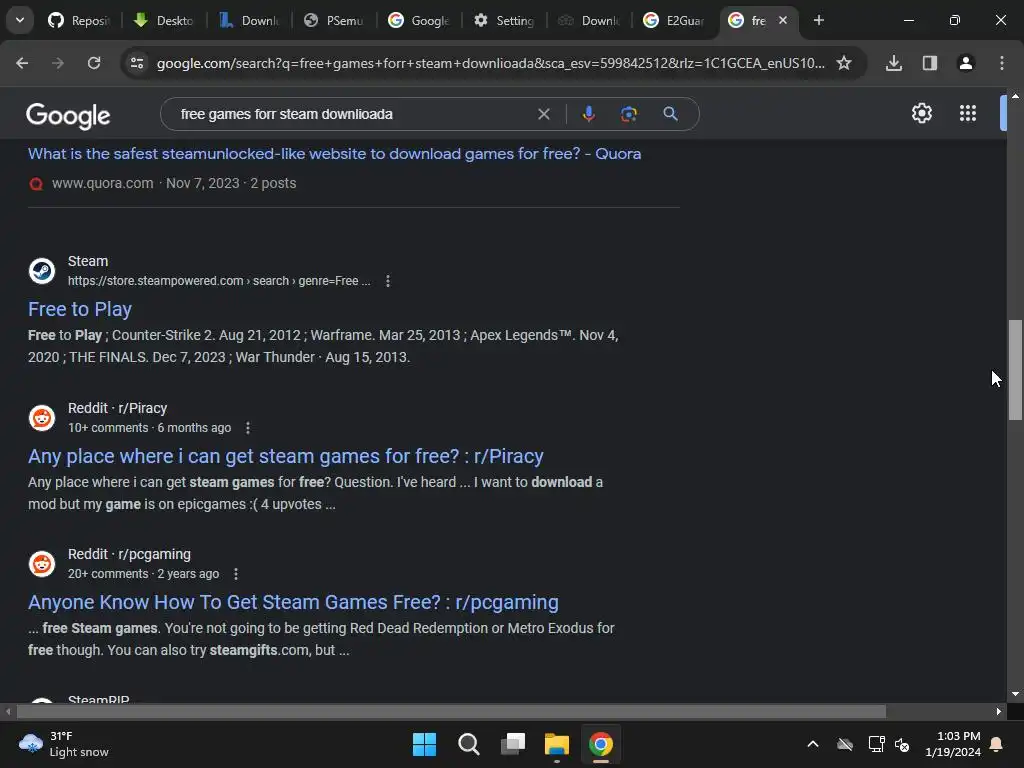Clear the search query with X
Screen dimensions: 1024x768
click(543, 114)
